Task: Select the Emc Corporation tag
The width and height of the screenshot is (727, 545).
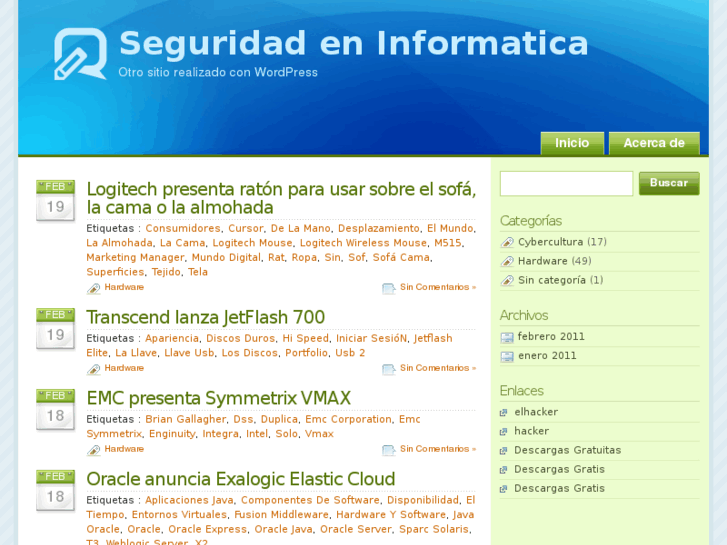Action: coord(348,419)
